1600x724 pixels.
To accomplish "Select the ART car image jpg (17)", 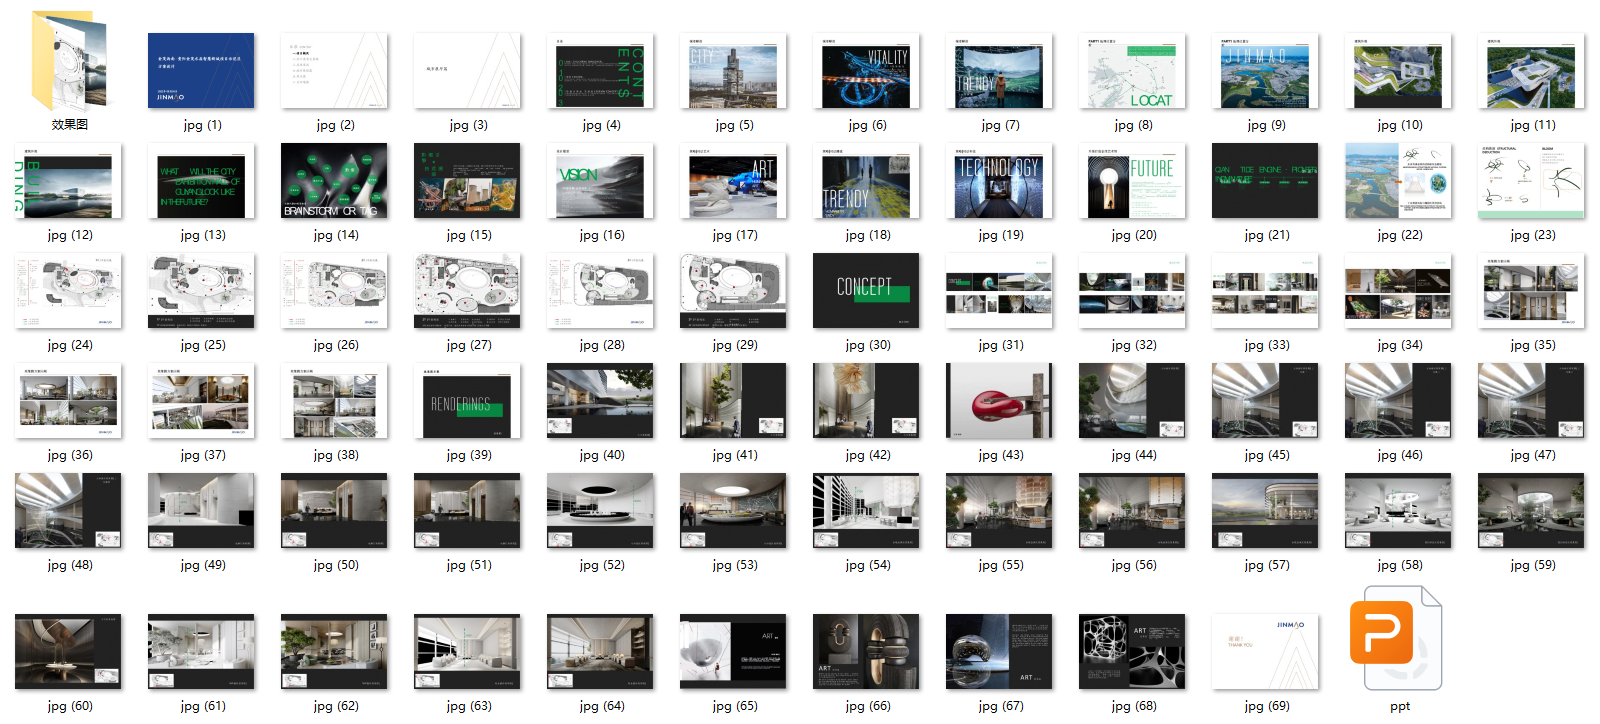I will (x=733, y=181).
